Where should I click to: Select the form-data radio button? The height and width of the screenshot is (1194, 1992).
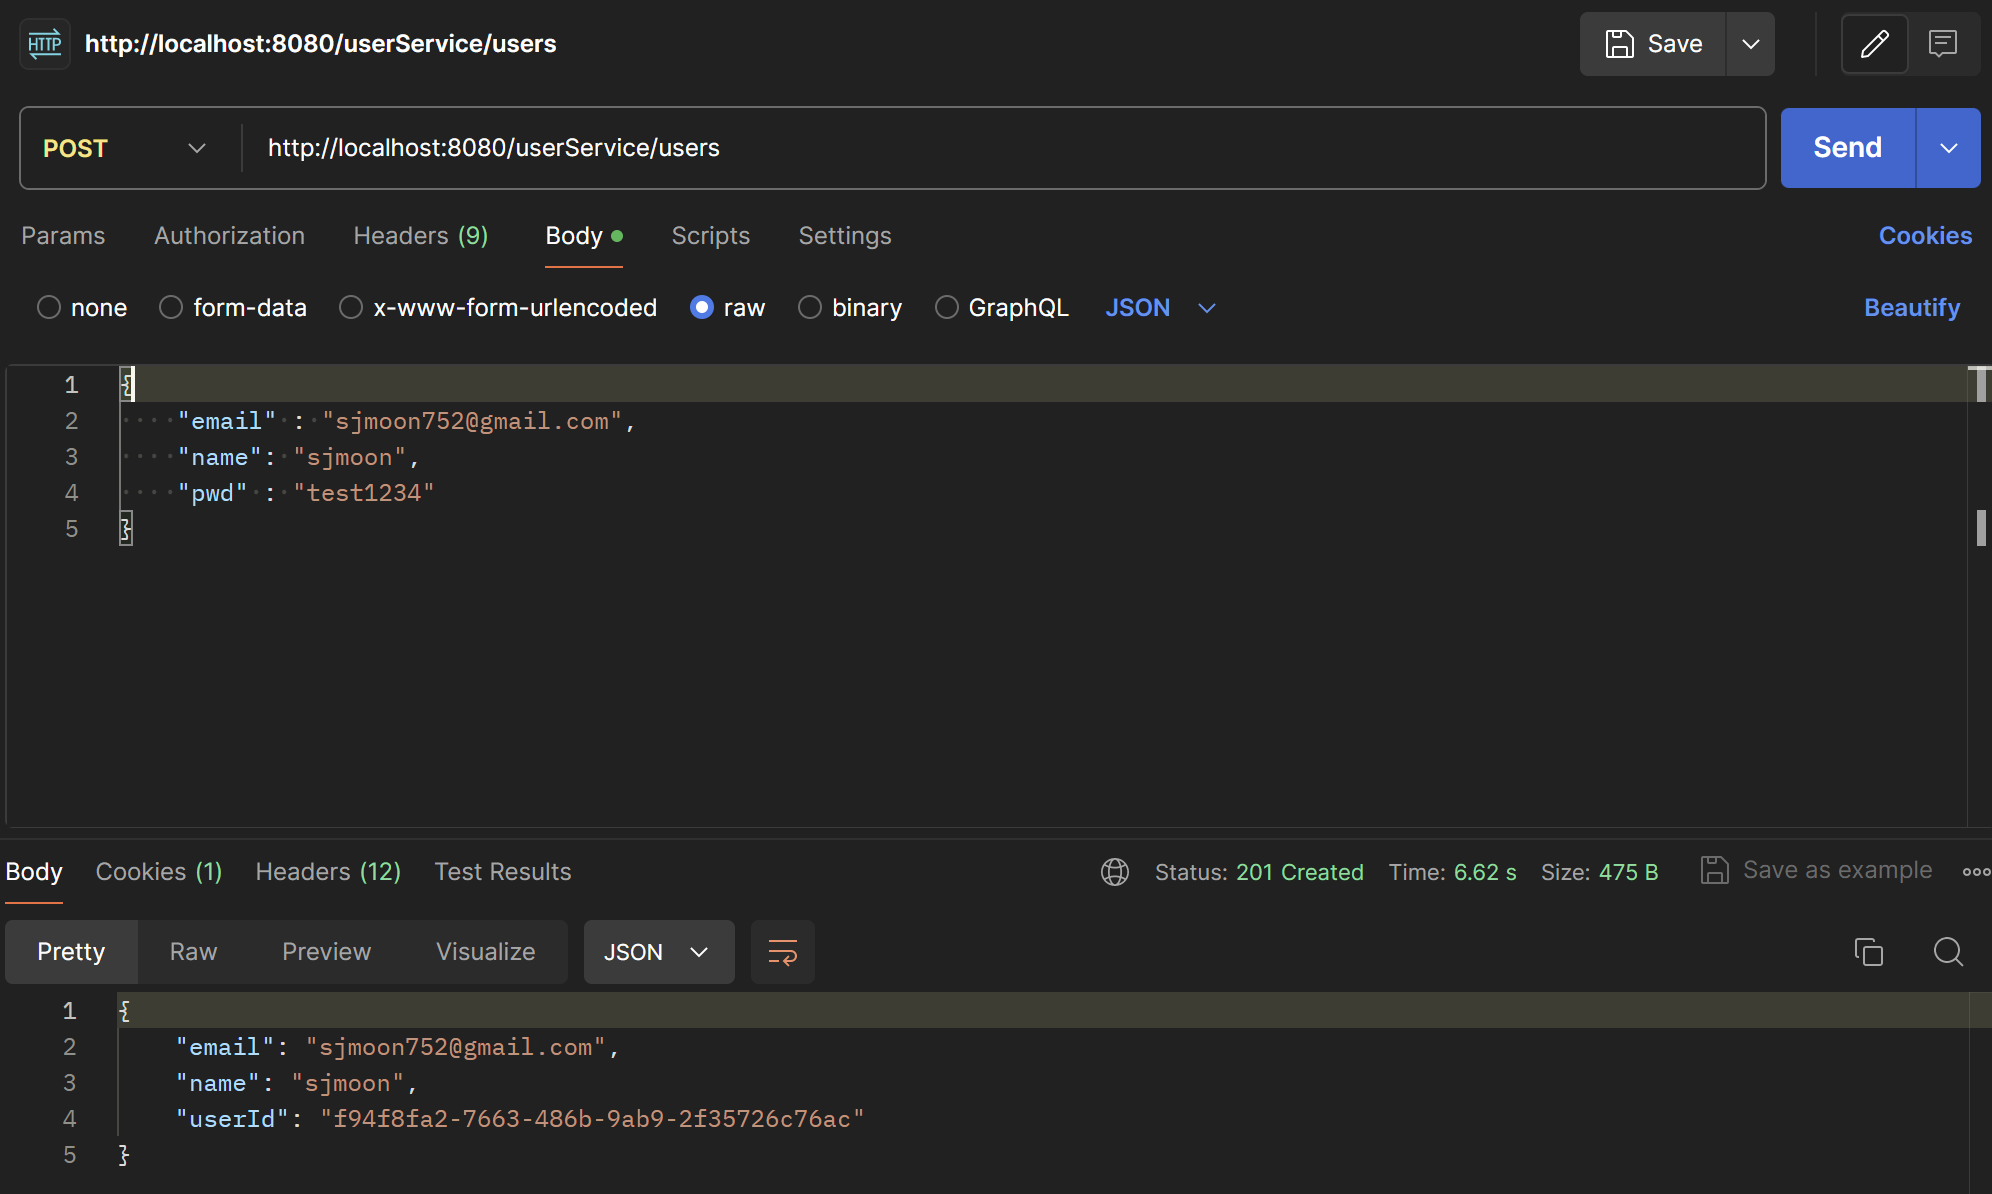171,308
